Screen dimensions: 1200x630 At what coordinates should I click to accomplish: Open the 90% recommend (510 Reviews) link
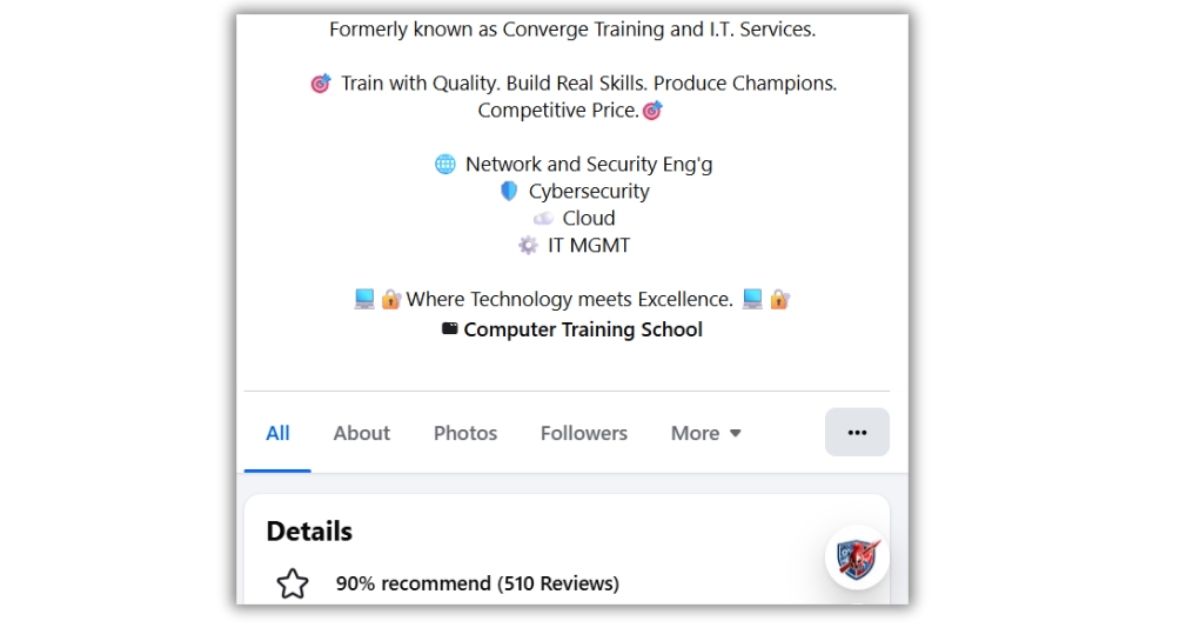click(x=477, y=583)
